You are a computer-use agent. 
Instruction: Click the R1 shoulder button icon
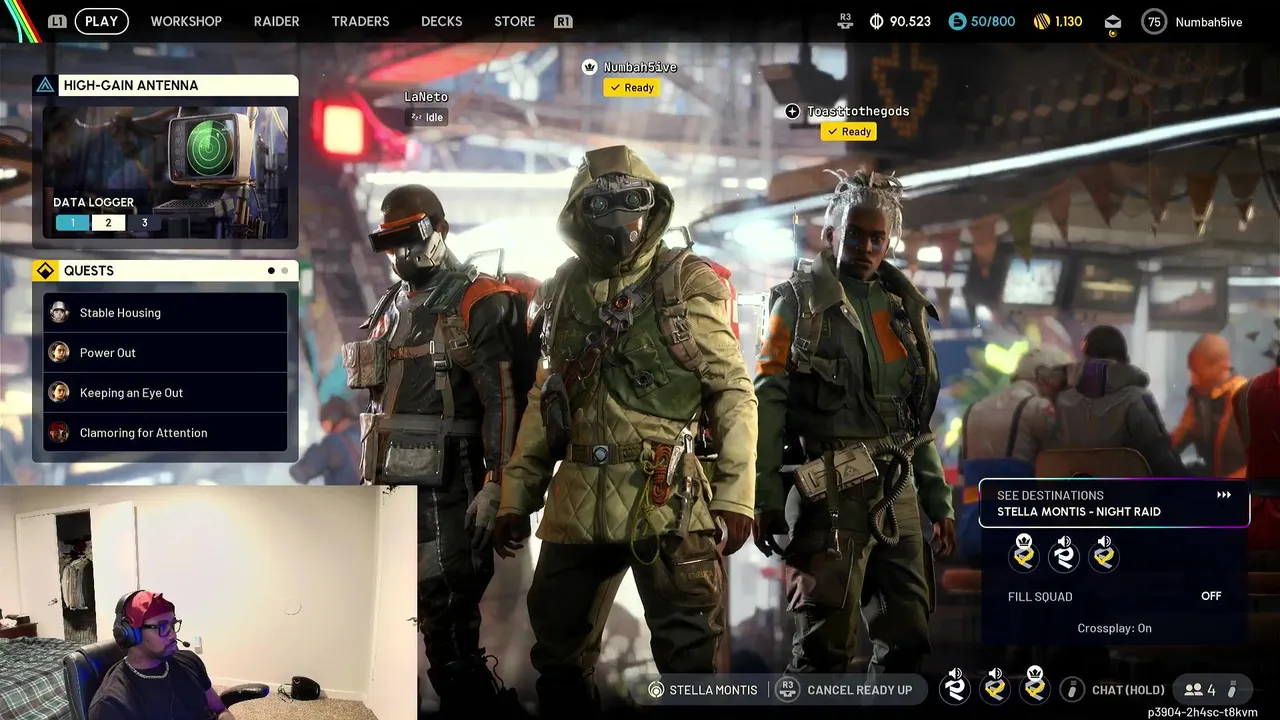(563, 21)
